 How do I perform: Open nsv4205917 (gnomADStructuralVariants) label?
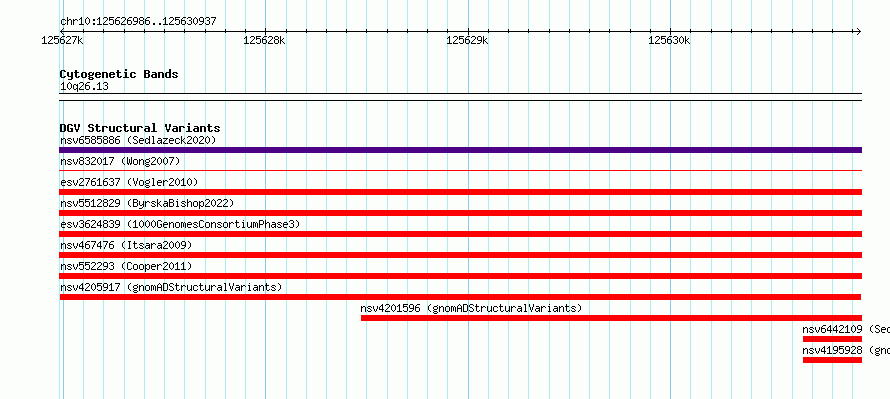tap(171, 287)
